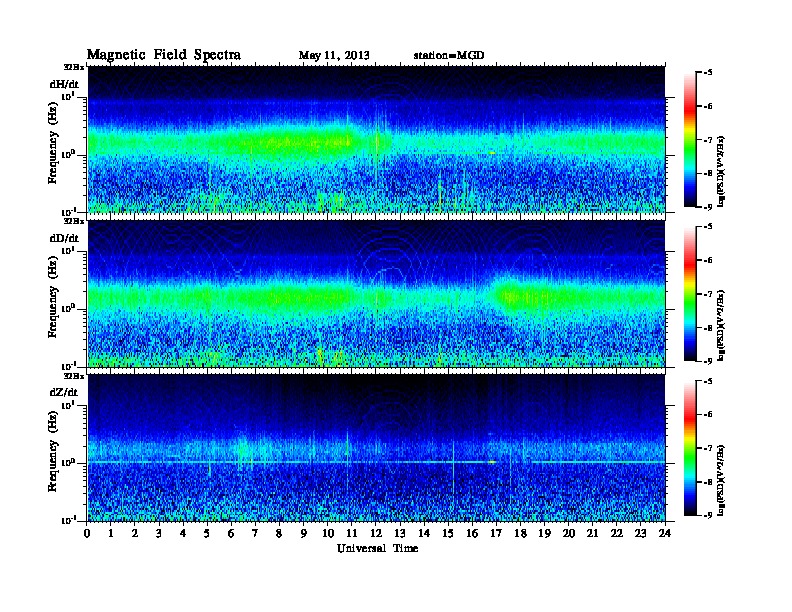
Task: Click the "32Hz" label atop dH/dt panel
Action: (x=74, y=66)
